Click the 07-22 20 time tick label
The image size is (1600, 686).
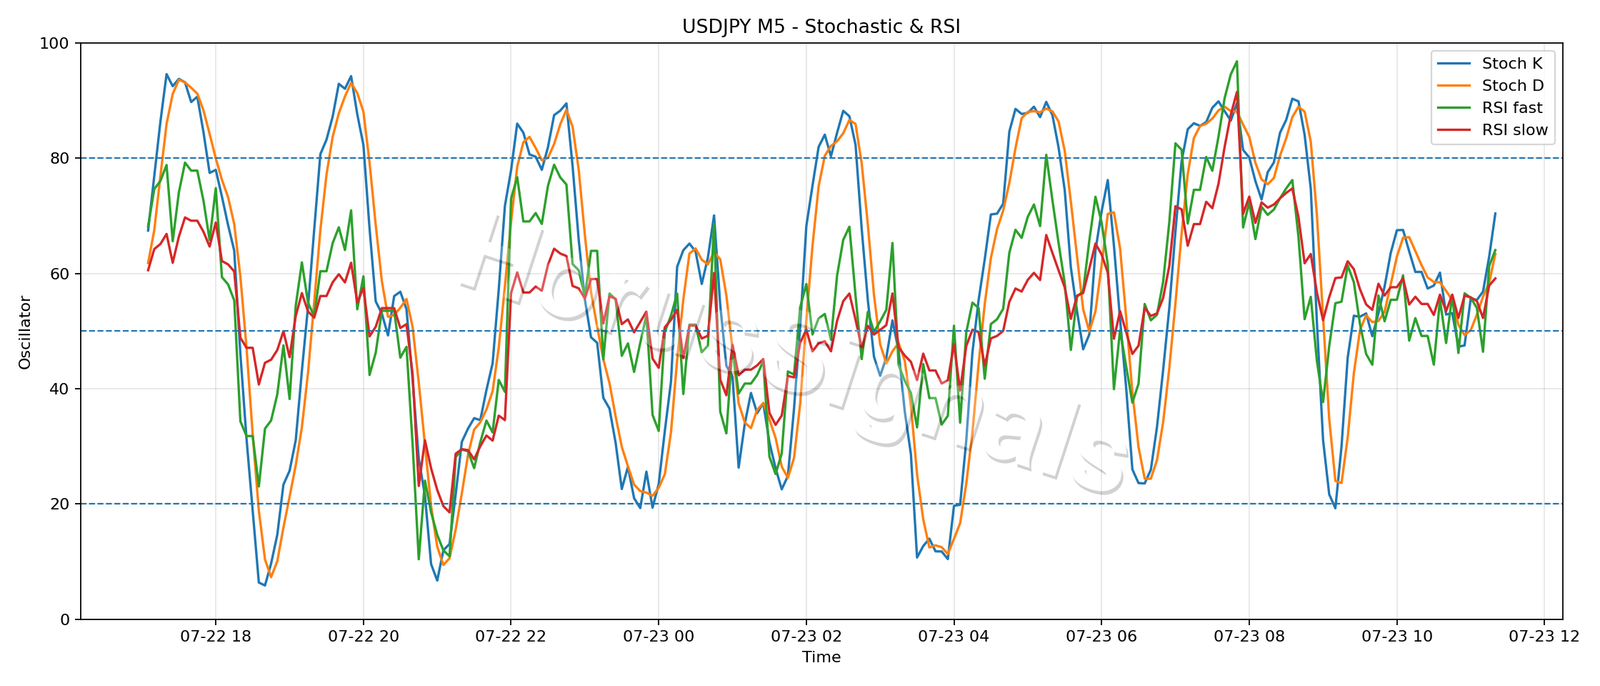pos(363,635)
